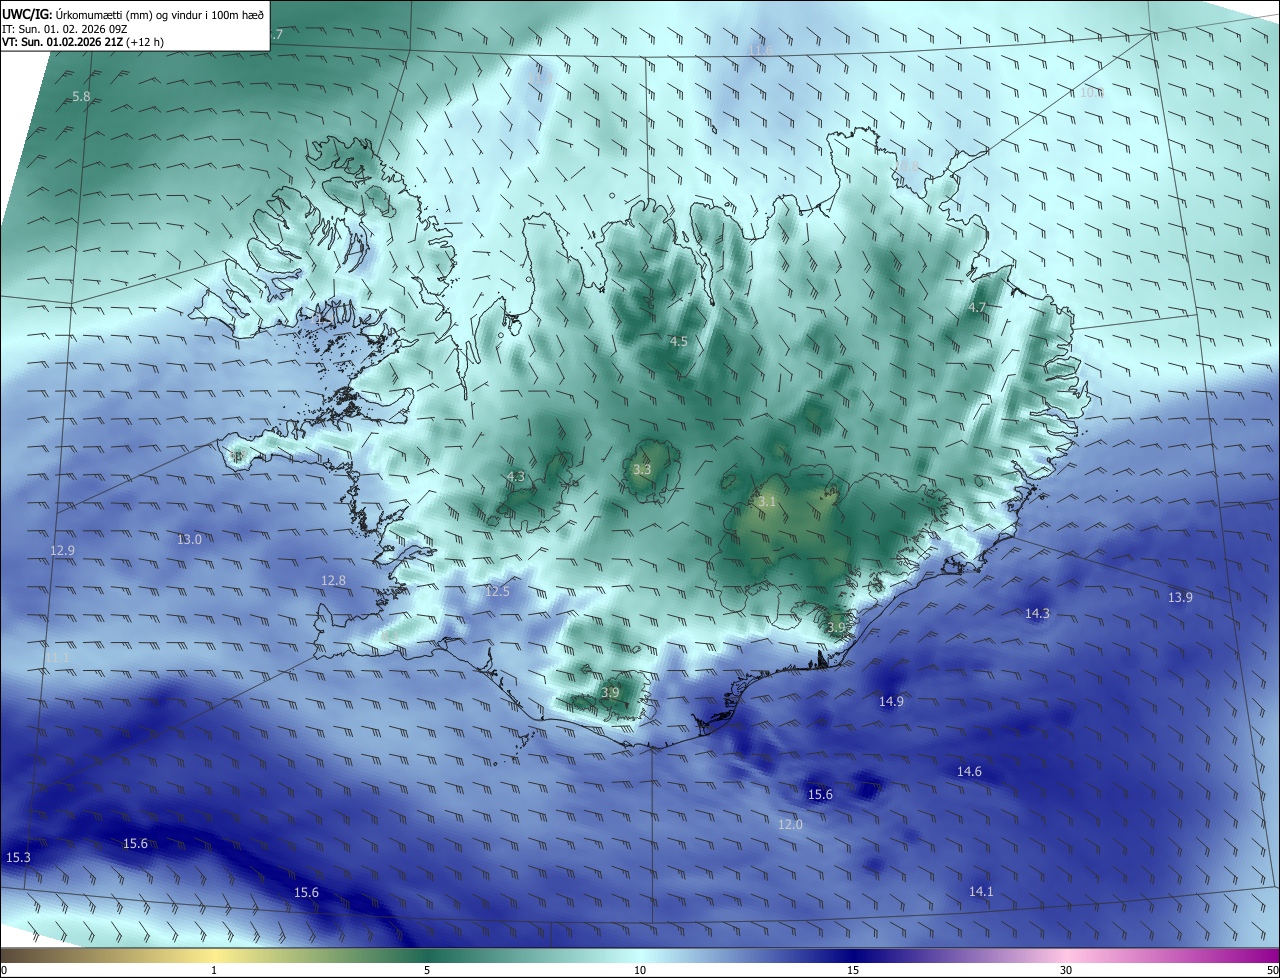Select the 14.1 value near the bottom
The height and width of the screenshot is (978, 1280).
coord(981,892)
